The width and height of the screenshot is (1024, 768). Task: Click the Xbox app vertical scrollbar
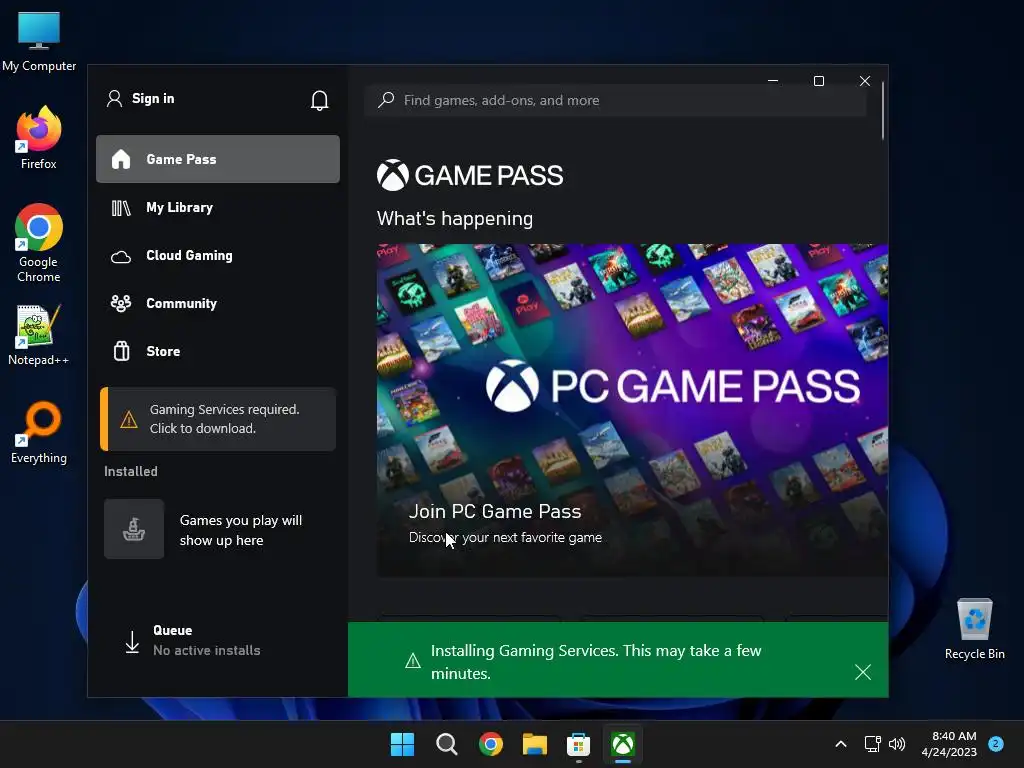(x=883, y=110)
